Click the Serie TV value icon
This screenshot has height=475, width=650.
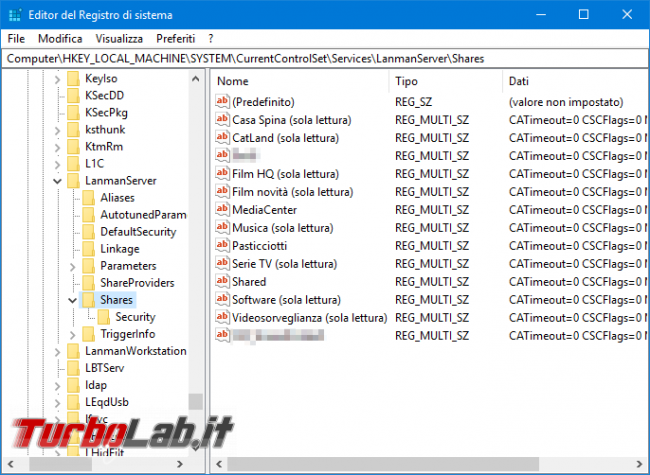pos(222,264)
